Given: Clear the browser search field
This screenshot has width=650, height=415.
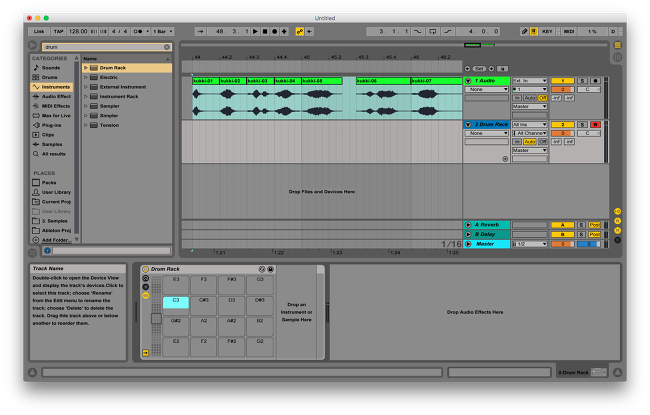Looking at the screenshot, I should [167, 47].
